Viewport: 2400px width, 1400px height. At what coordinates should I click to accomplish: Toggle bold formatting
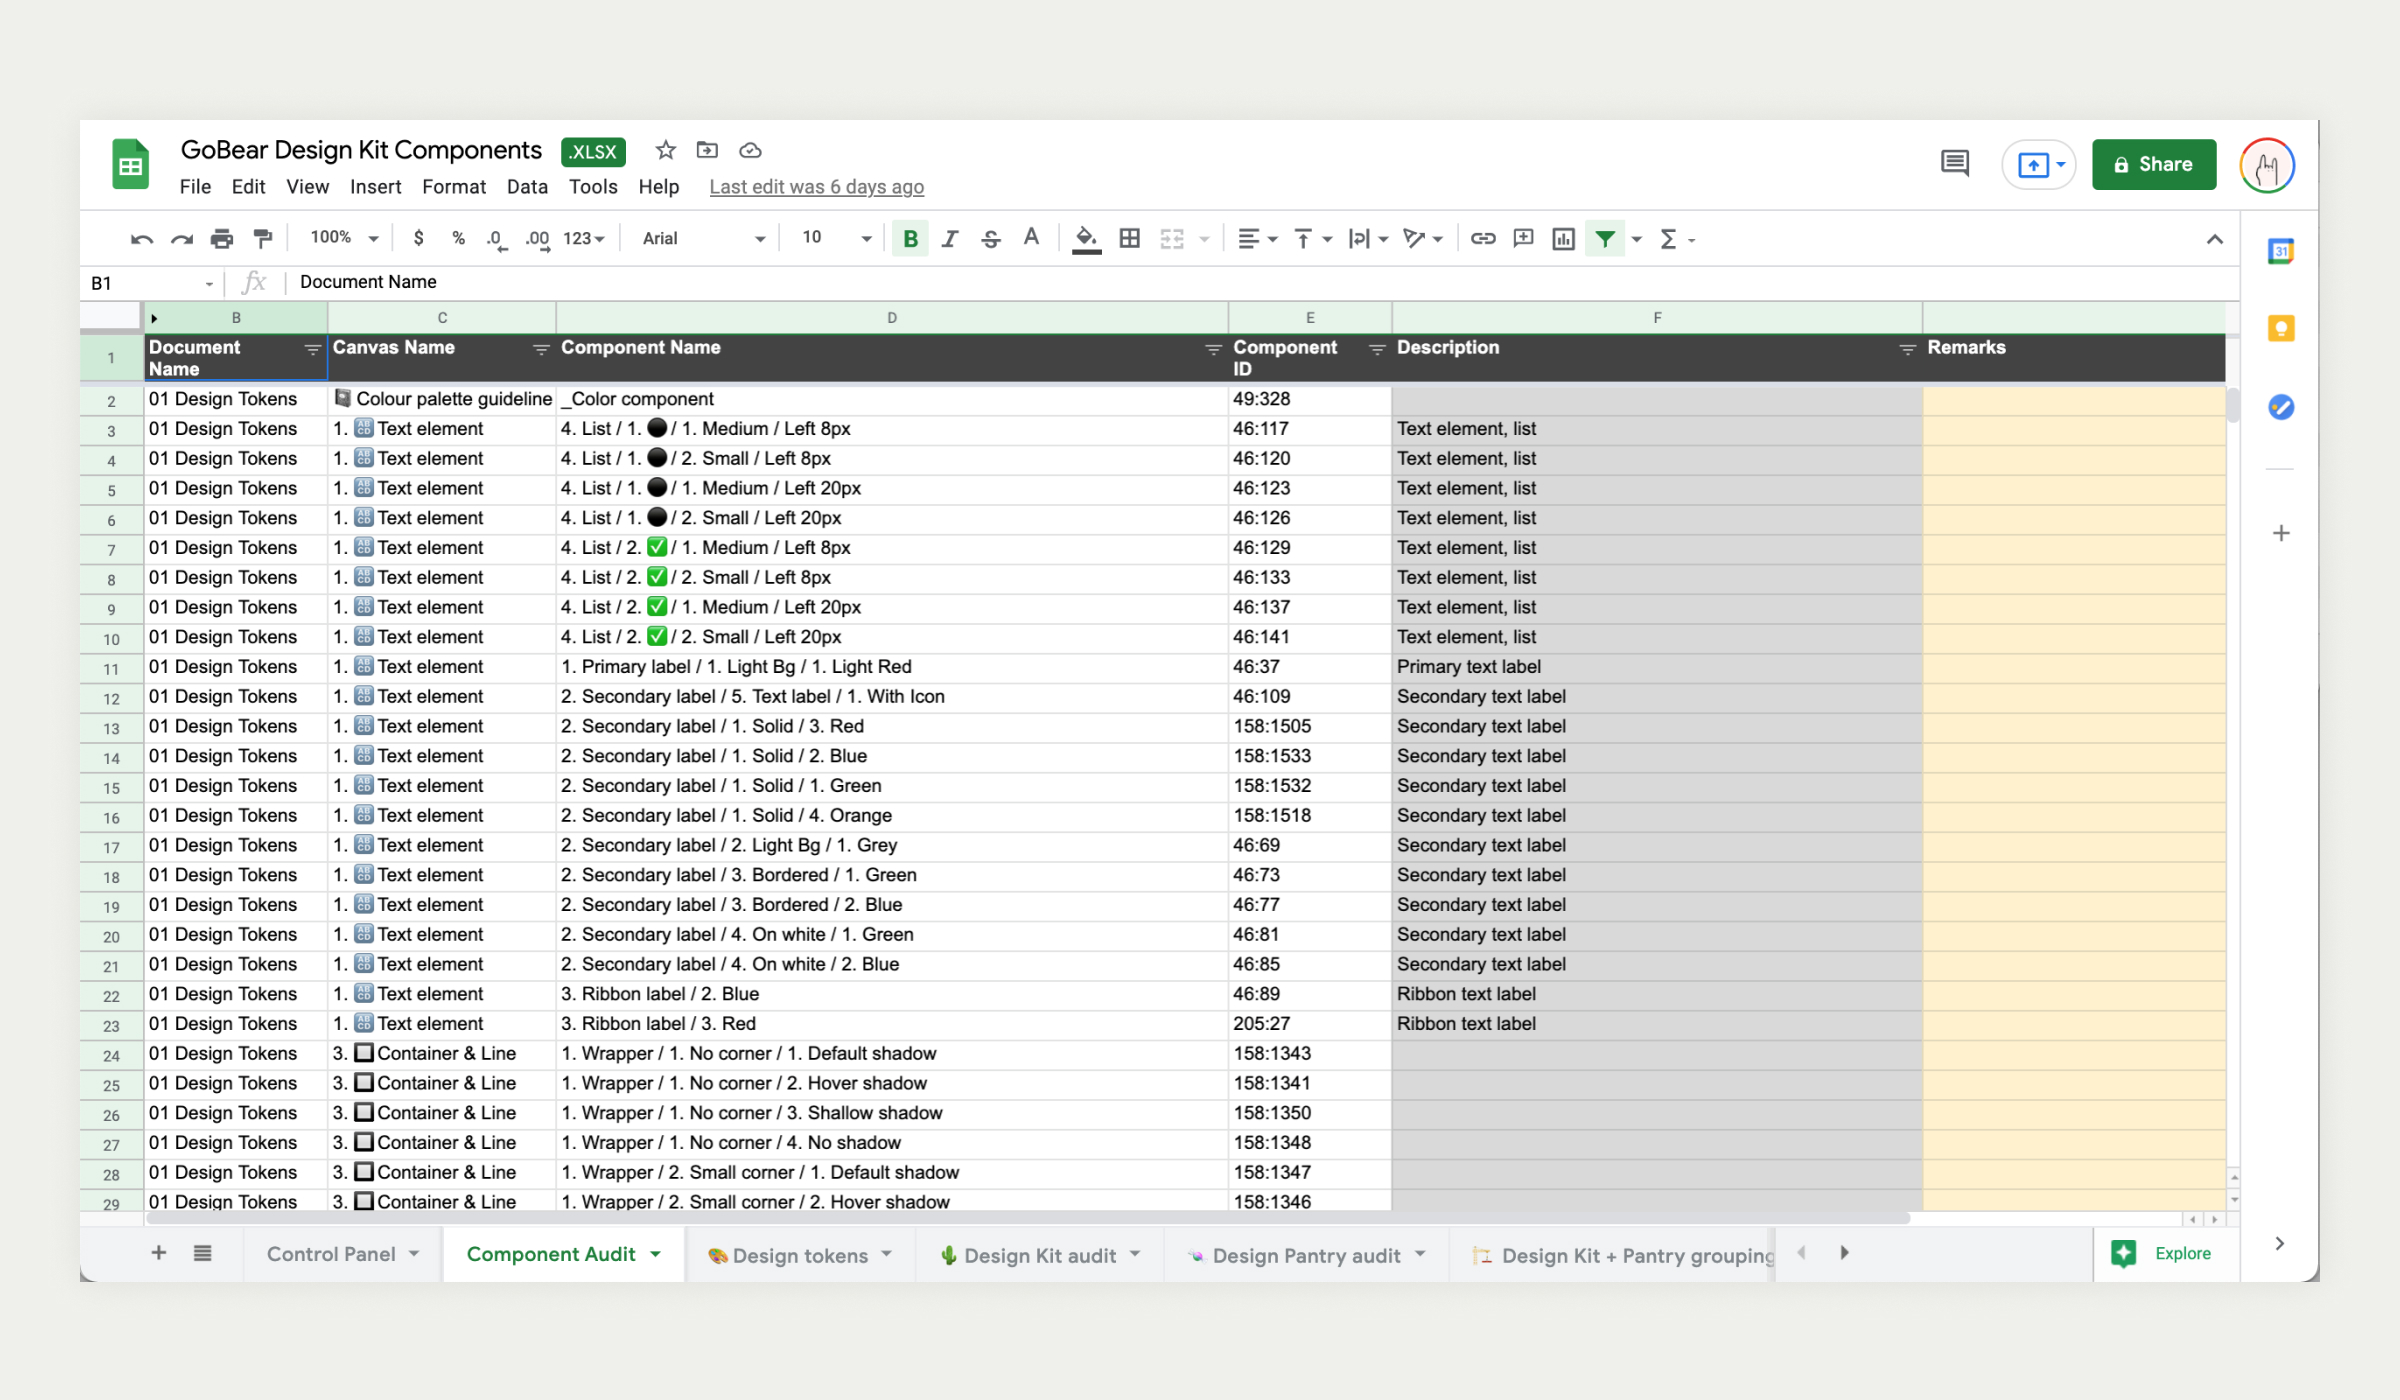pyautogui.click(x=910, y=239)
